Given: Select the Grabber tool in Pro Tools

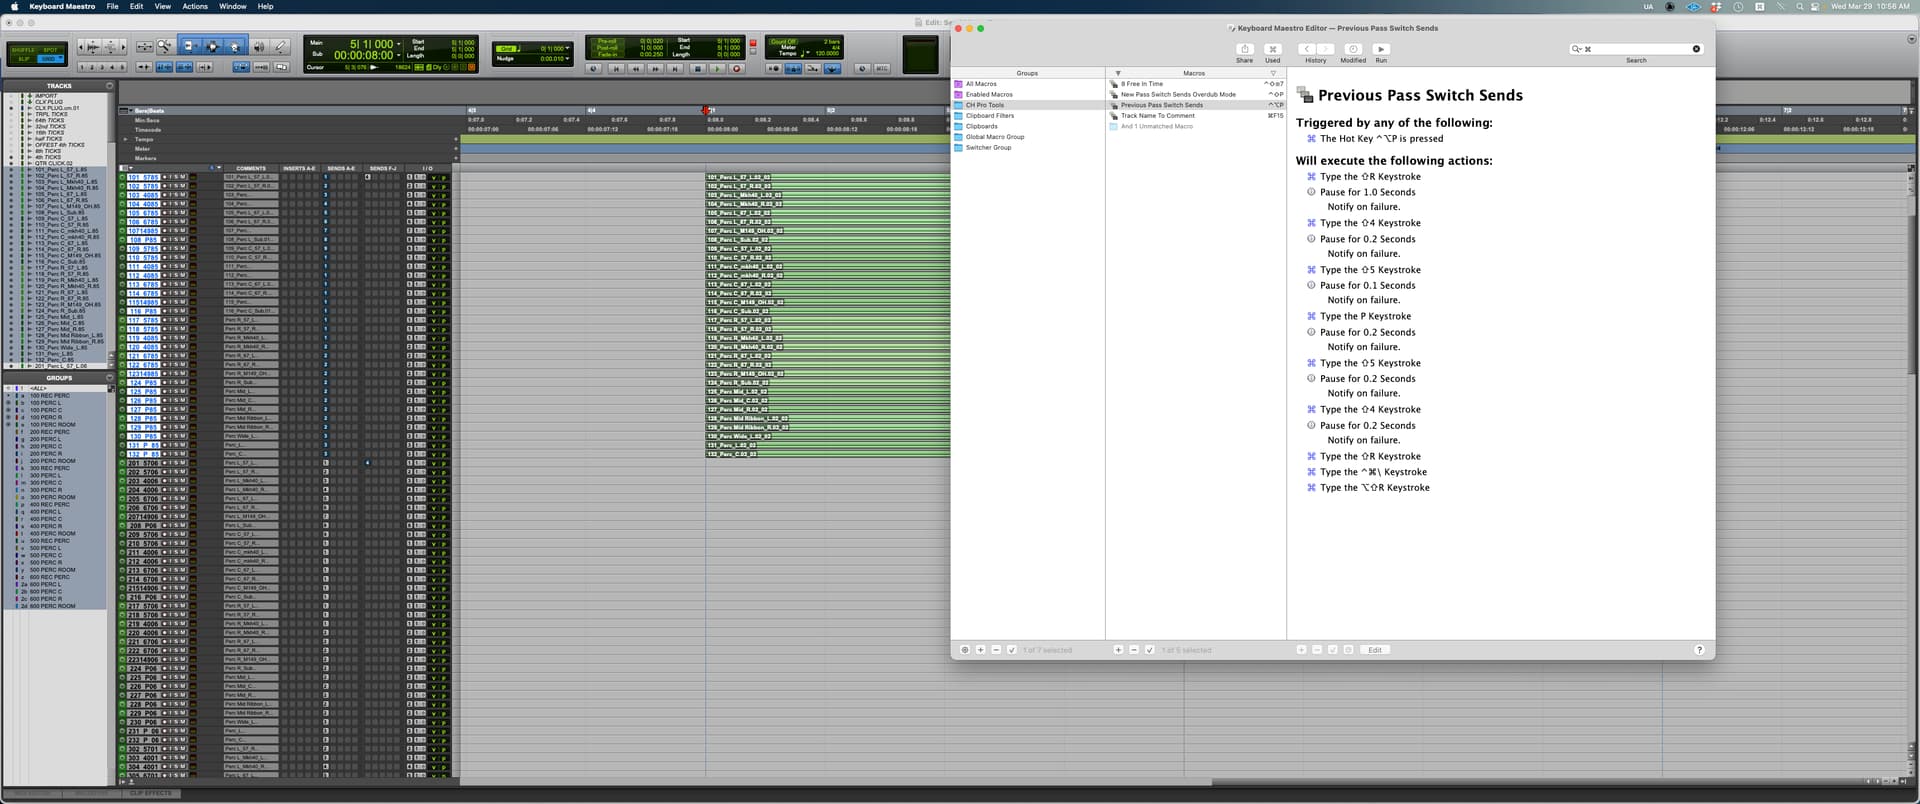Looking at the screenshot, I should click(x=235, y=46).
